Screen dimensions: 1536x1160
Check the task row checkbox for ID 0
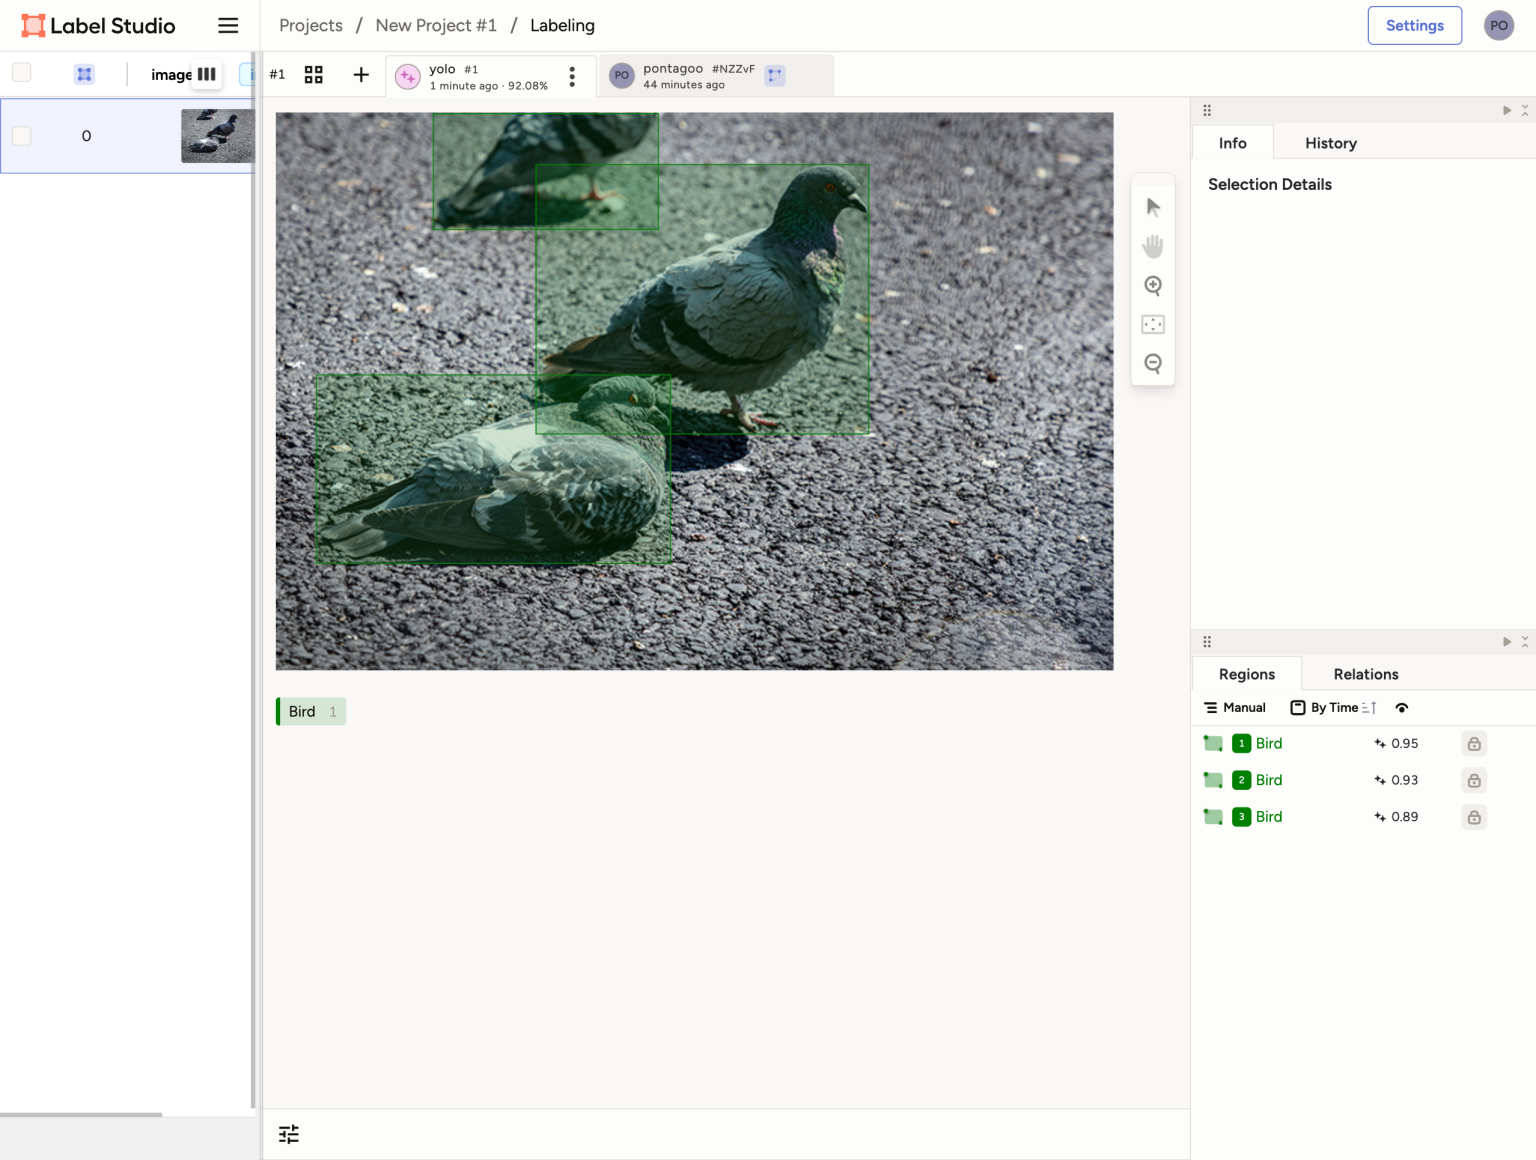click(x=22, y=136)
